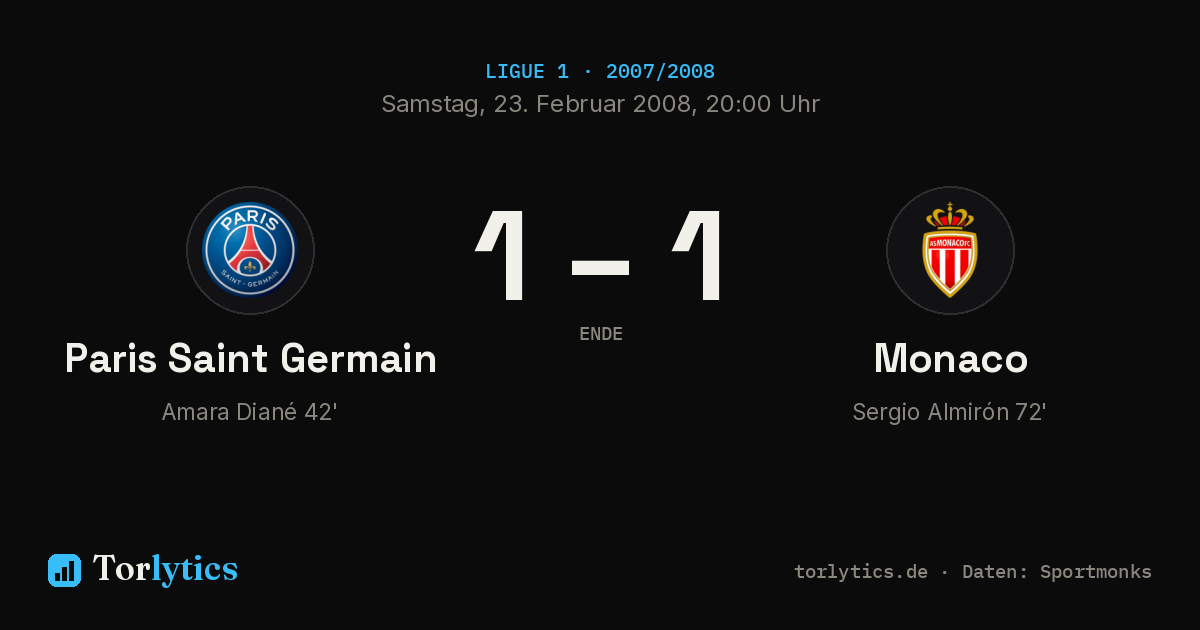Click the home score digit 1
This screenshot has width=1200, height=630.
(502, 255)
